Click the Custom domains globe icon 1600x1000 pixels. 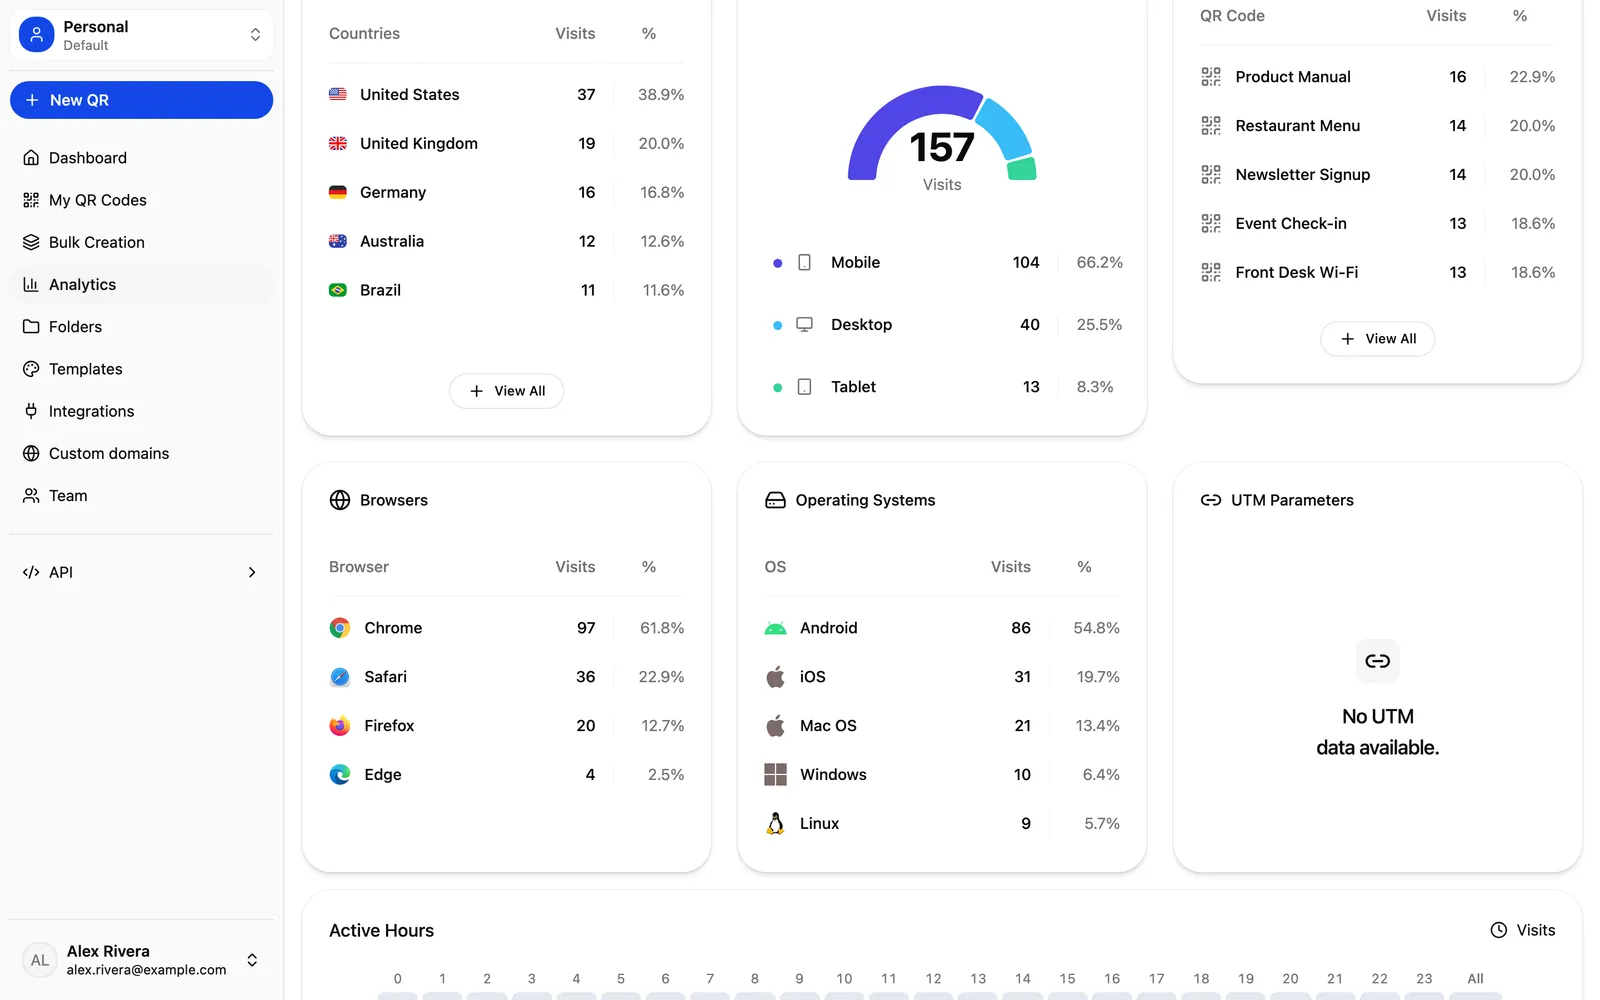click(x=31, y=453)
